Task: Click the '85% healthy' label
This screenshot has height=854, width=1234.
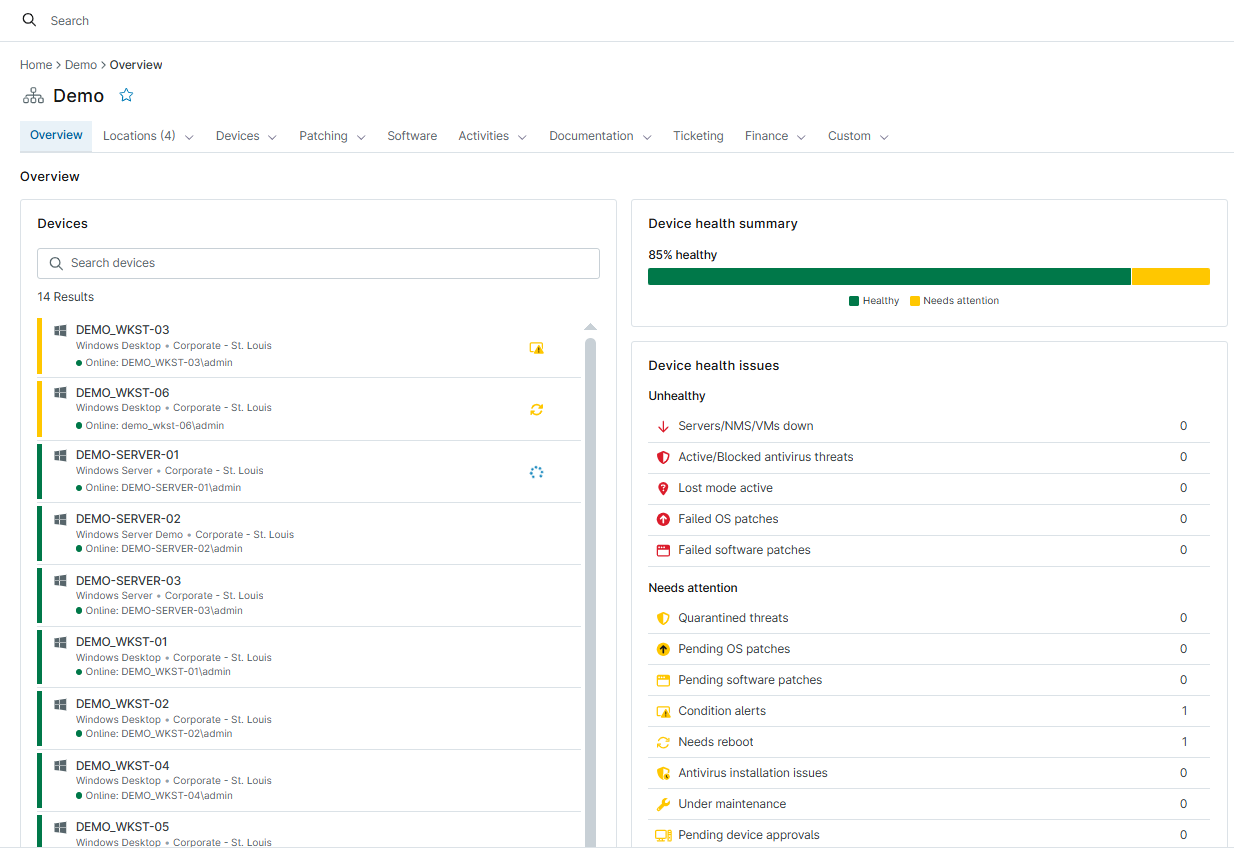Action: [x=683, y=255]
